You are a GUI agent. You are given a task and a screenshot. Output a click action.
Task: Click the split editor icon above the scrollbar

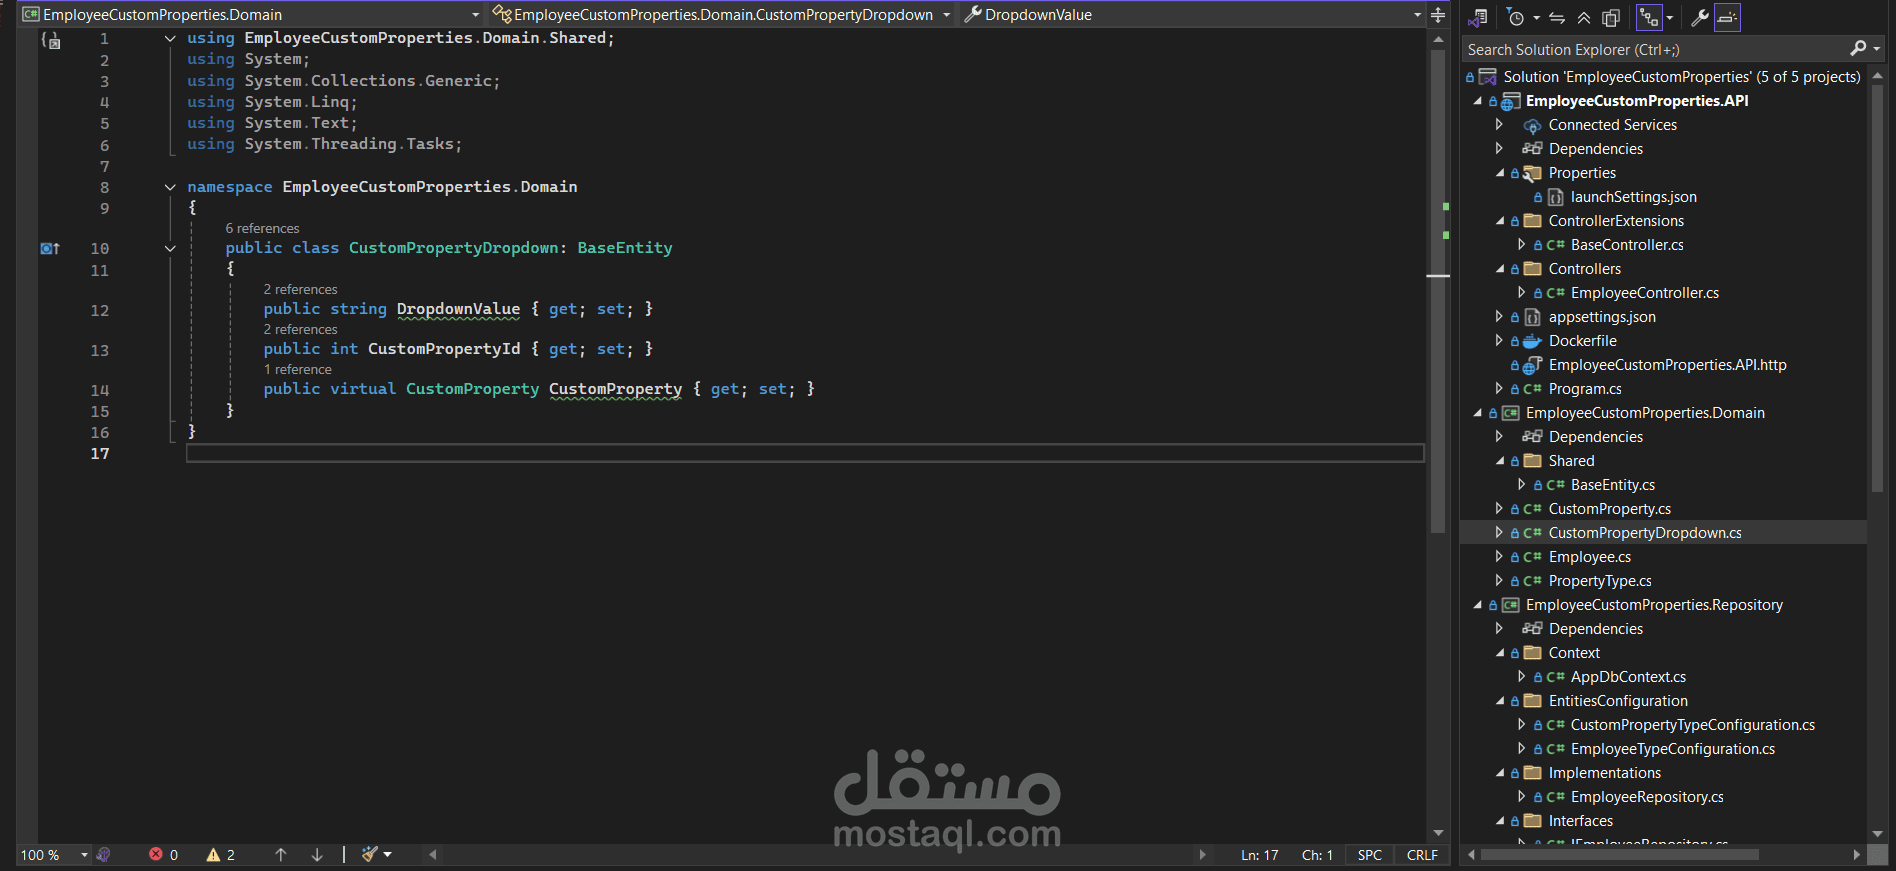pyautogui.click(x=1438, y=15)
